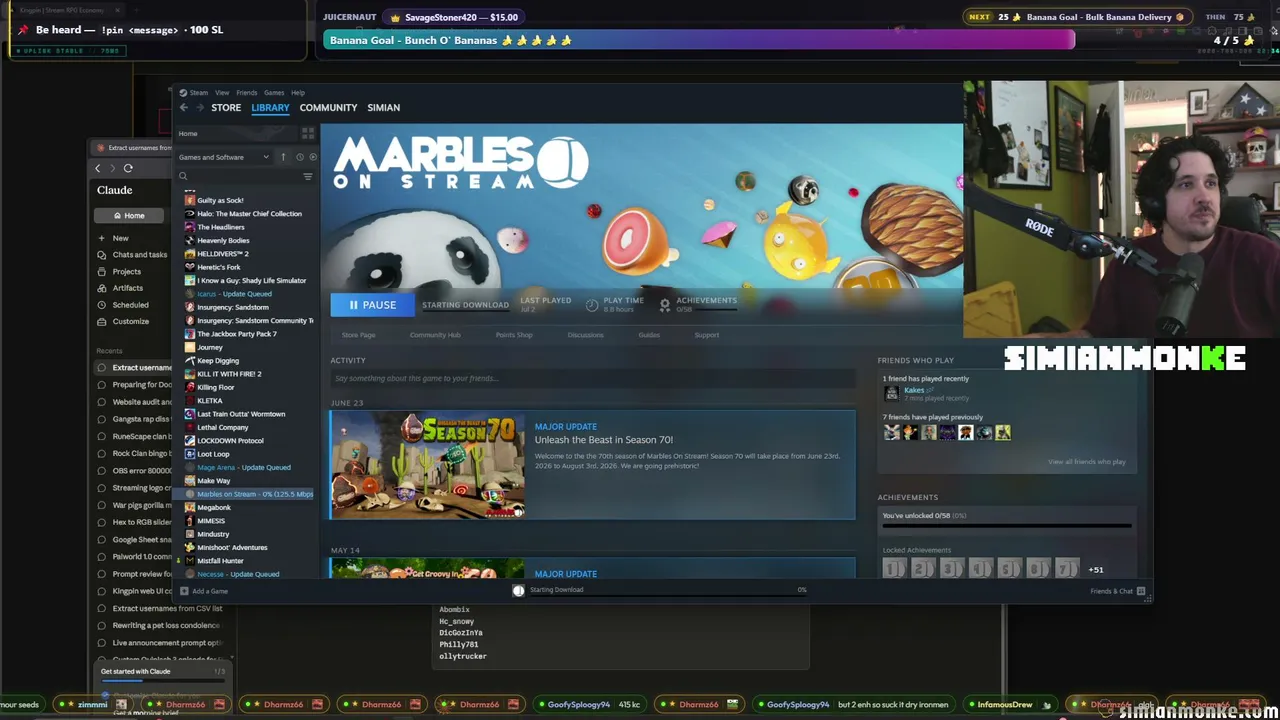This screenshot has width=1280, height=720.
Task: Select the LIBRARY tab
Action: click(270, 107)
